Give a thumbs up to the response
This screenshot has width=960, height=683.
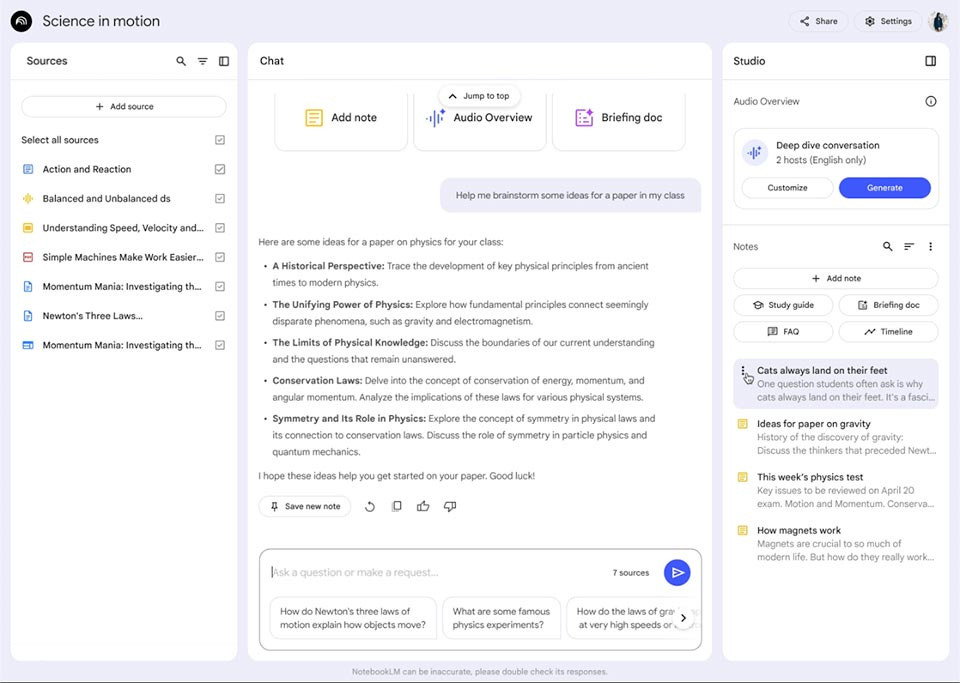coord(423,506)
